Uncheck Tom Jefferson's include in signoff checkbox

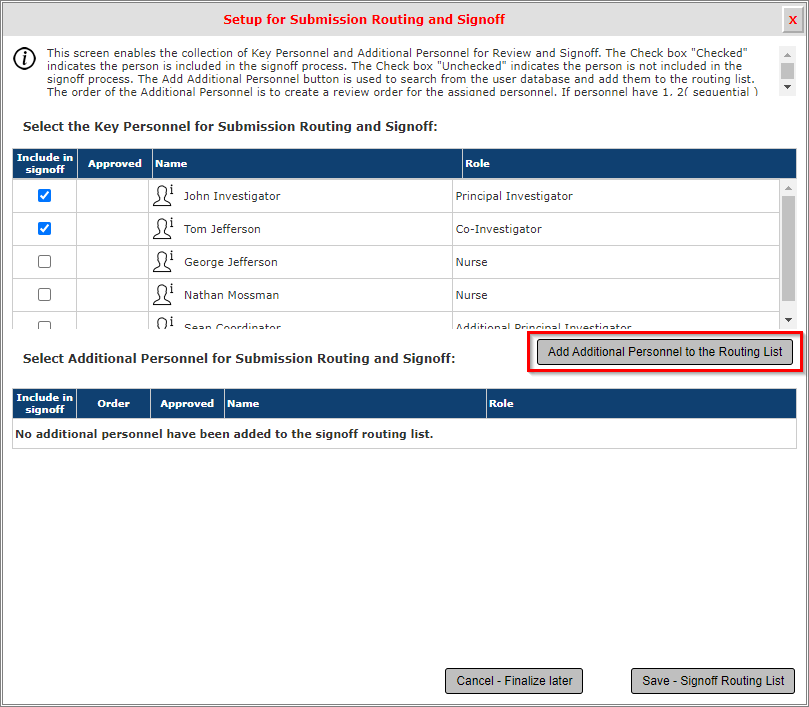pos(44,229)
